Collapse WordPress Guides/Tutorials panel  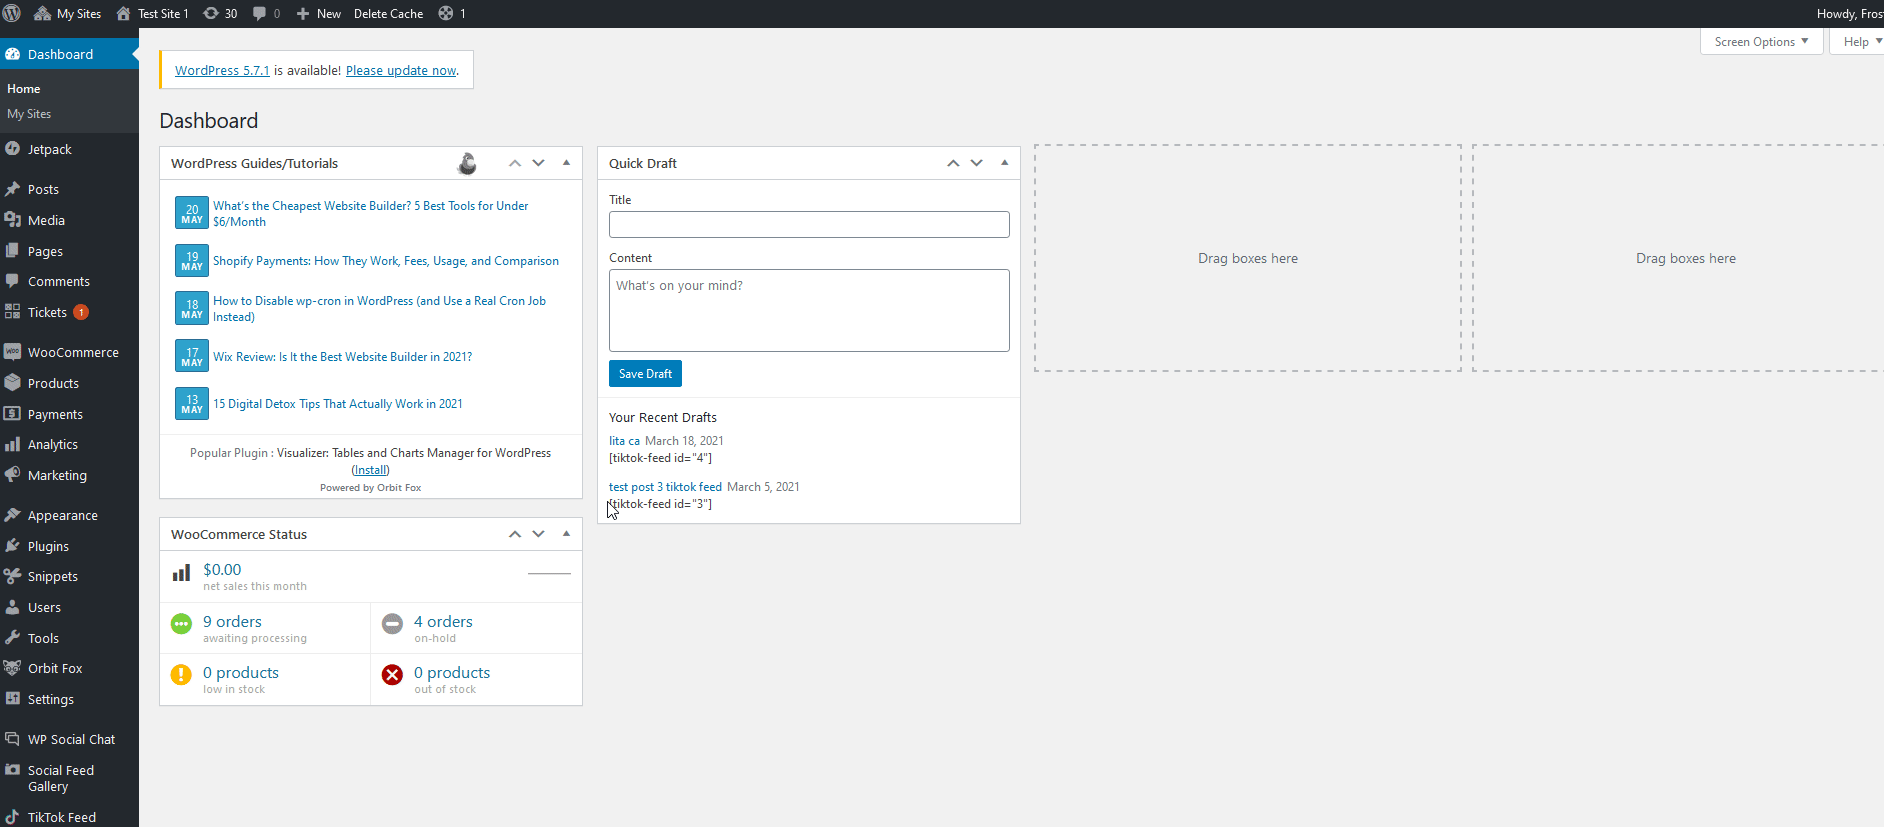(x=566, y=163)
